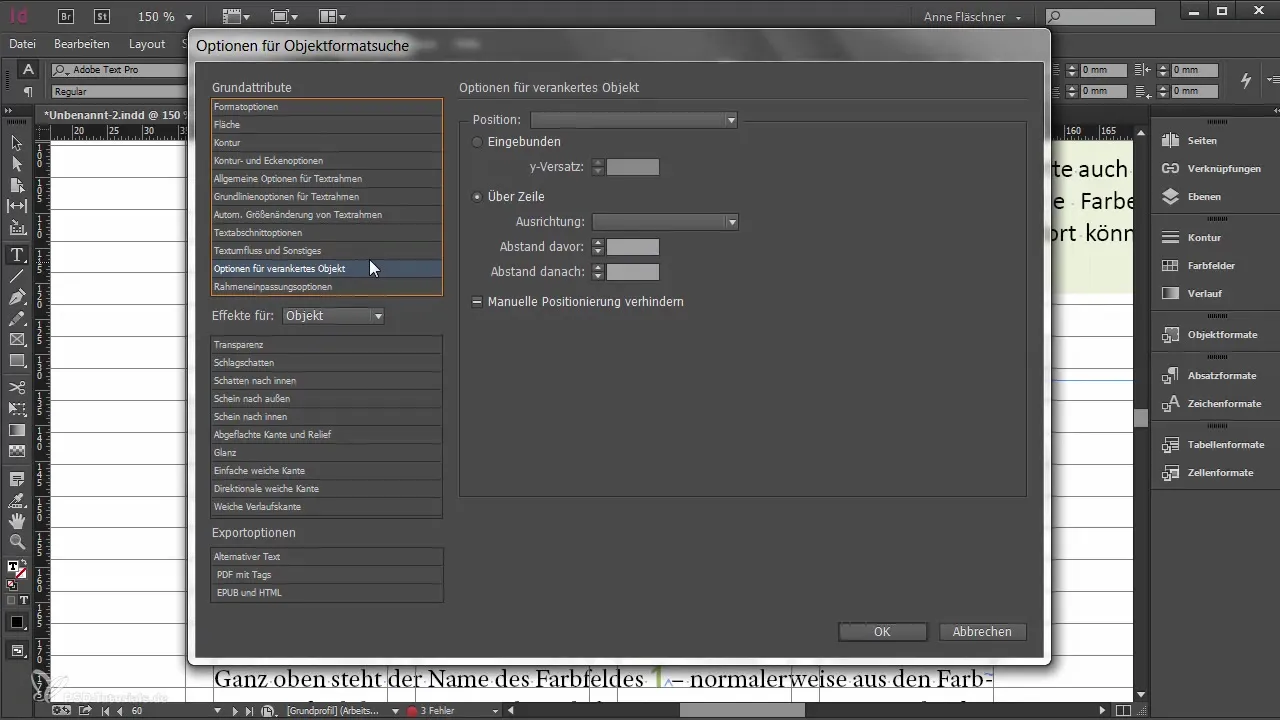Open the Position dropdown
Image resolution: width=1280 pixels, height=720 pixels.
634,120
